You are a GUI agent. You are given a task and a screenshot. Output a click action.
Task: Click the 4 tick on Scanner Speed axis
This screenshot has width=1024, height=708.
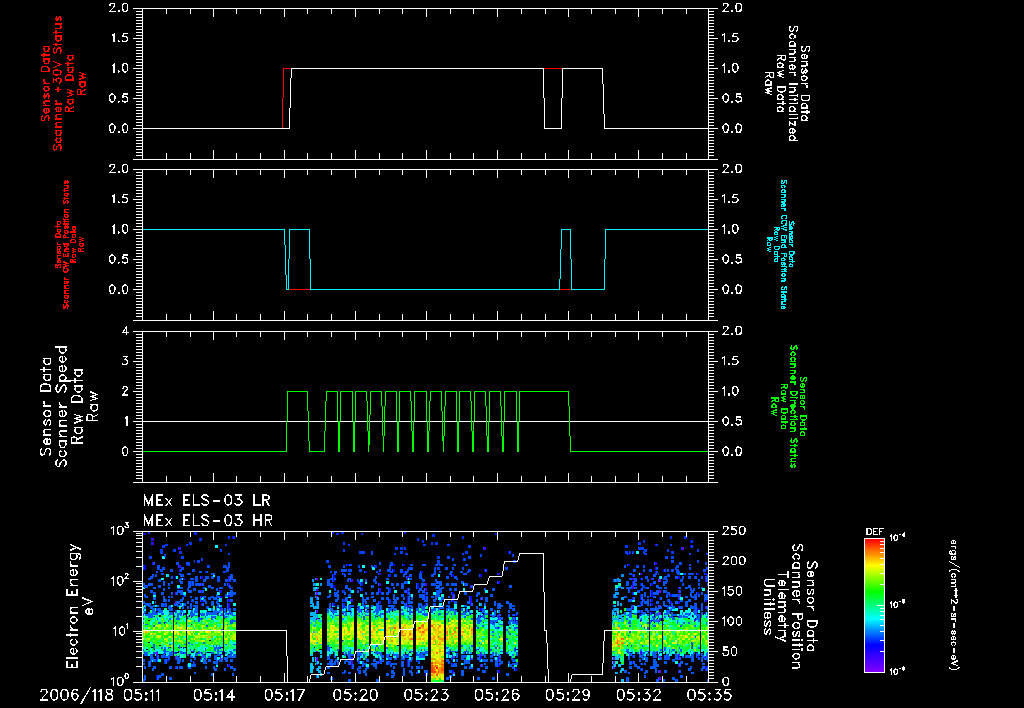click(x=125, y=331)
